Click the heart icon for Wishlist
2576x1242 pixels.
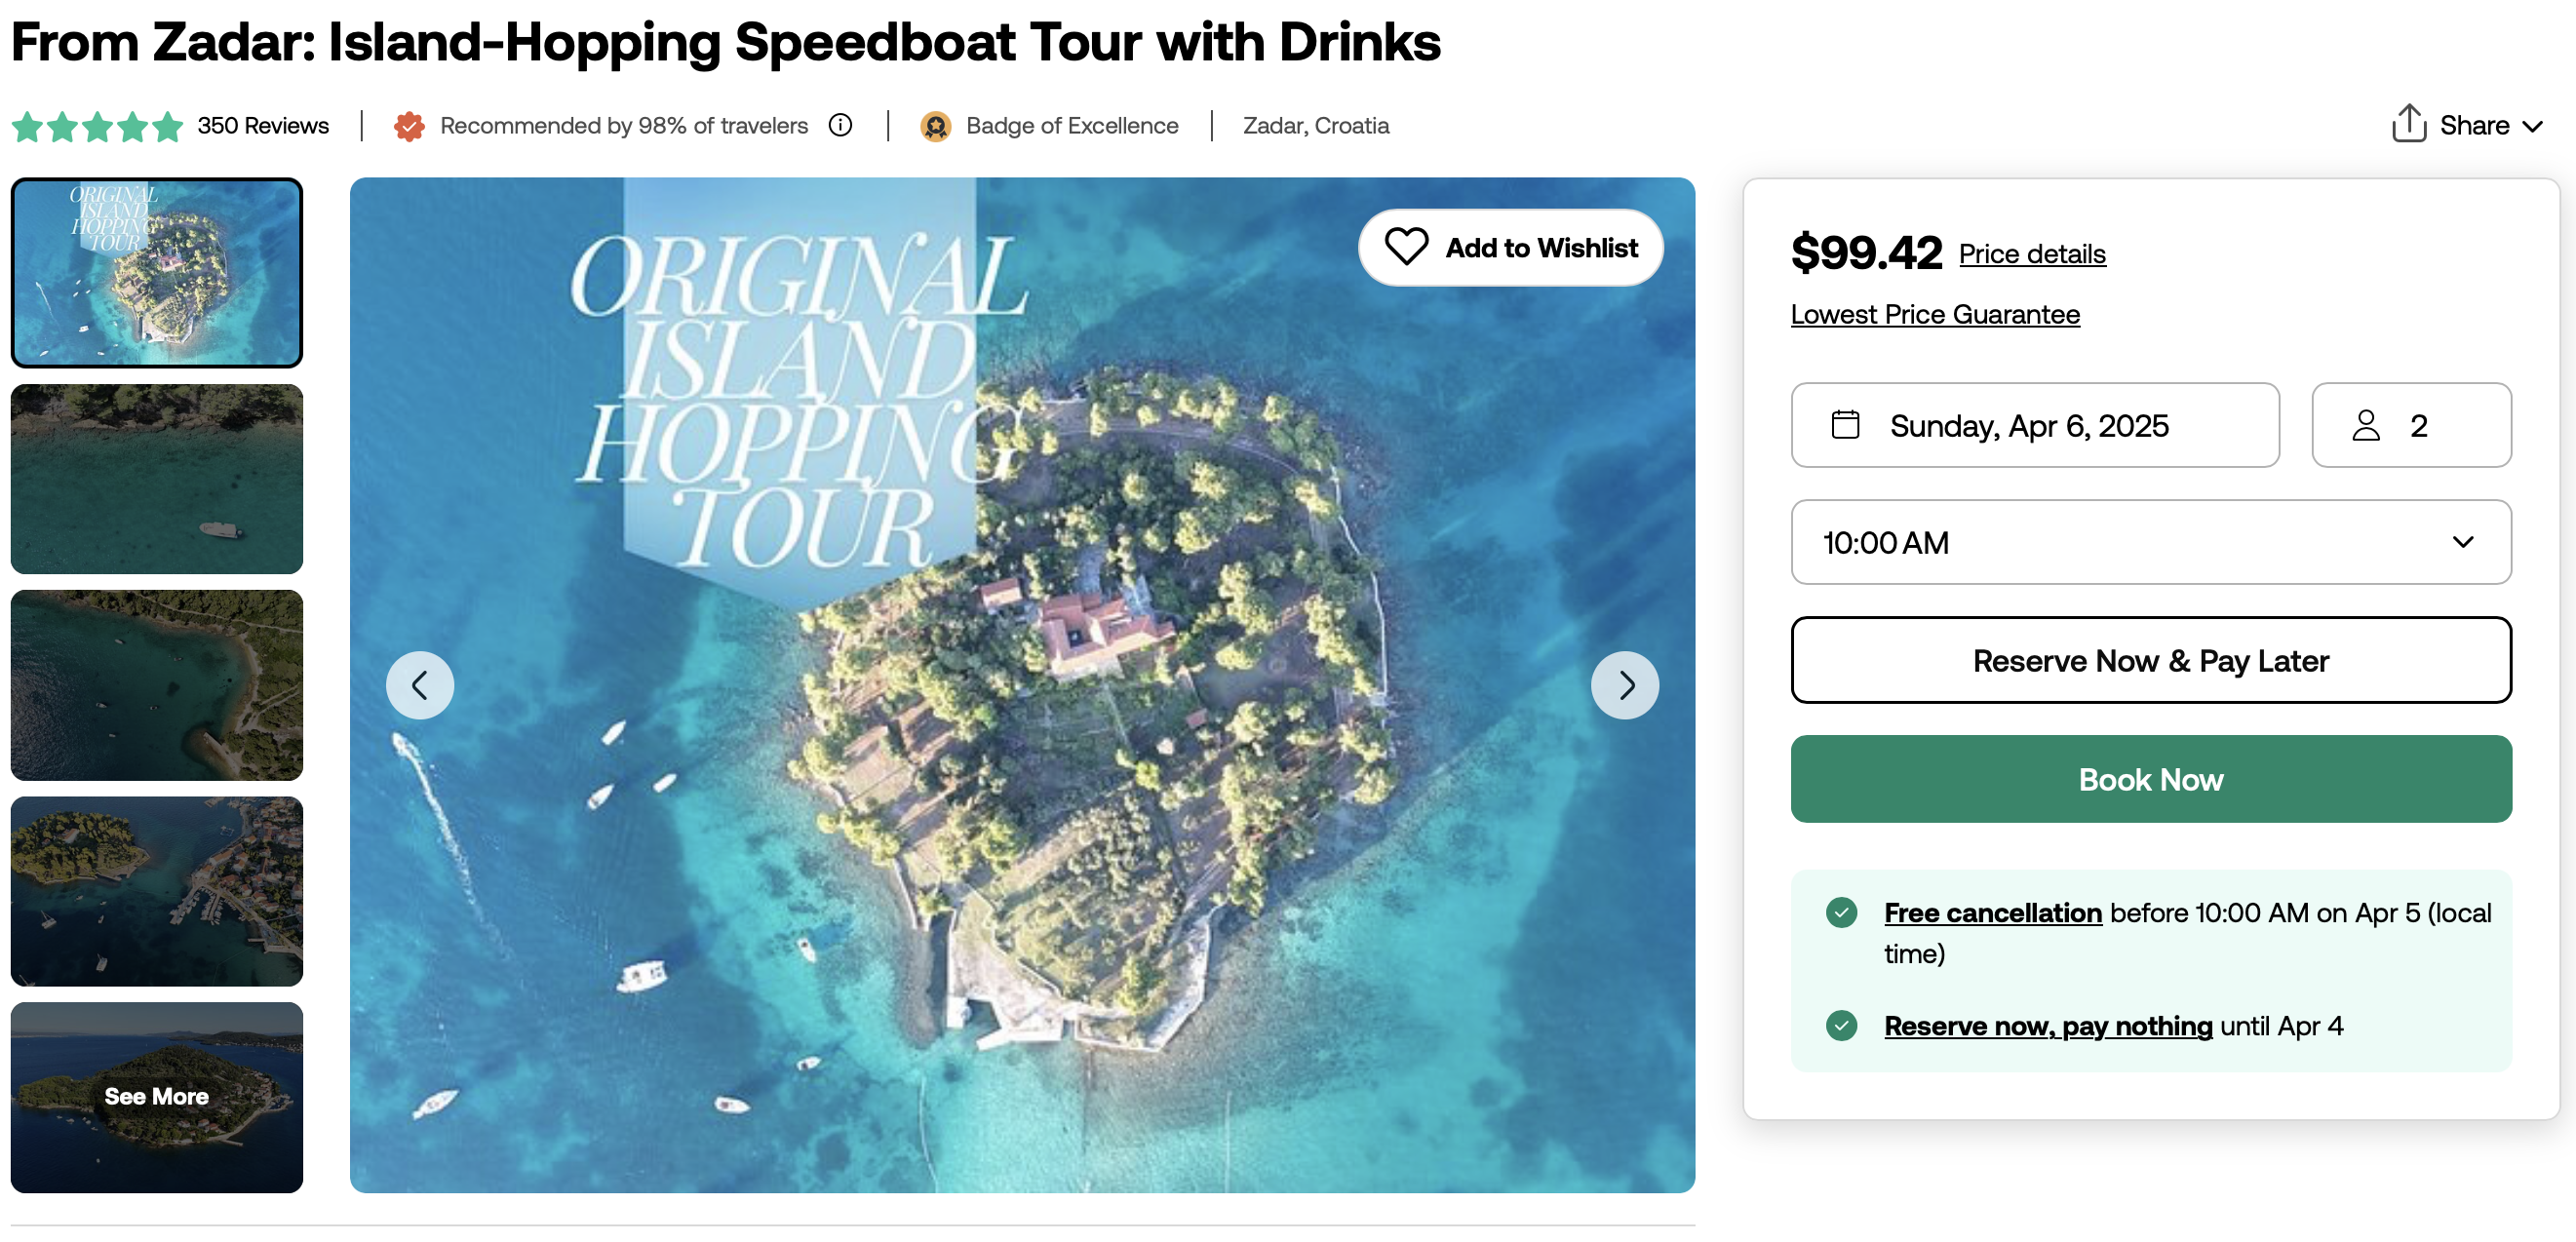[1405, 247]
